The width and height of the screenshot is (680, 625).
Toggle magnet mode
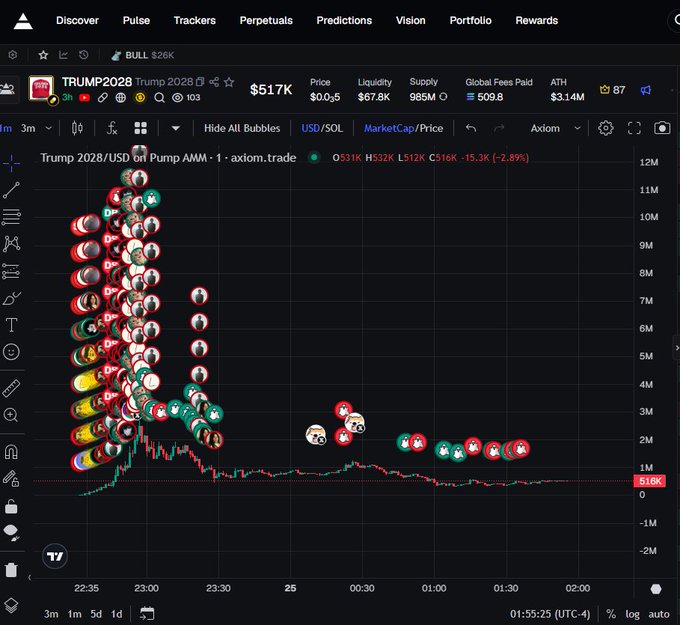tap(11, 452)
